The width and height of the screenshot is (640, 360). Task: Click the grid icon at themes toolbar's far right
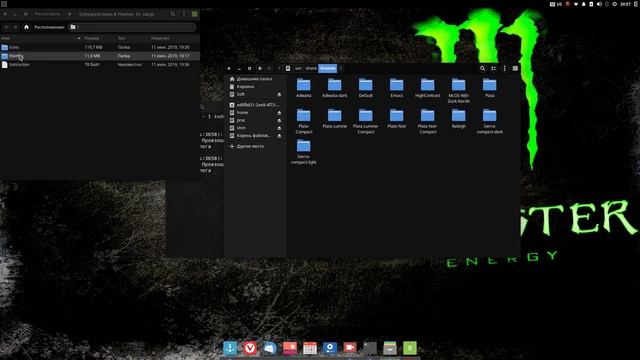point(515,69)
